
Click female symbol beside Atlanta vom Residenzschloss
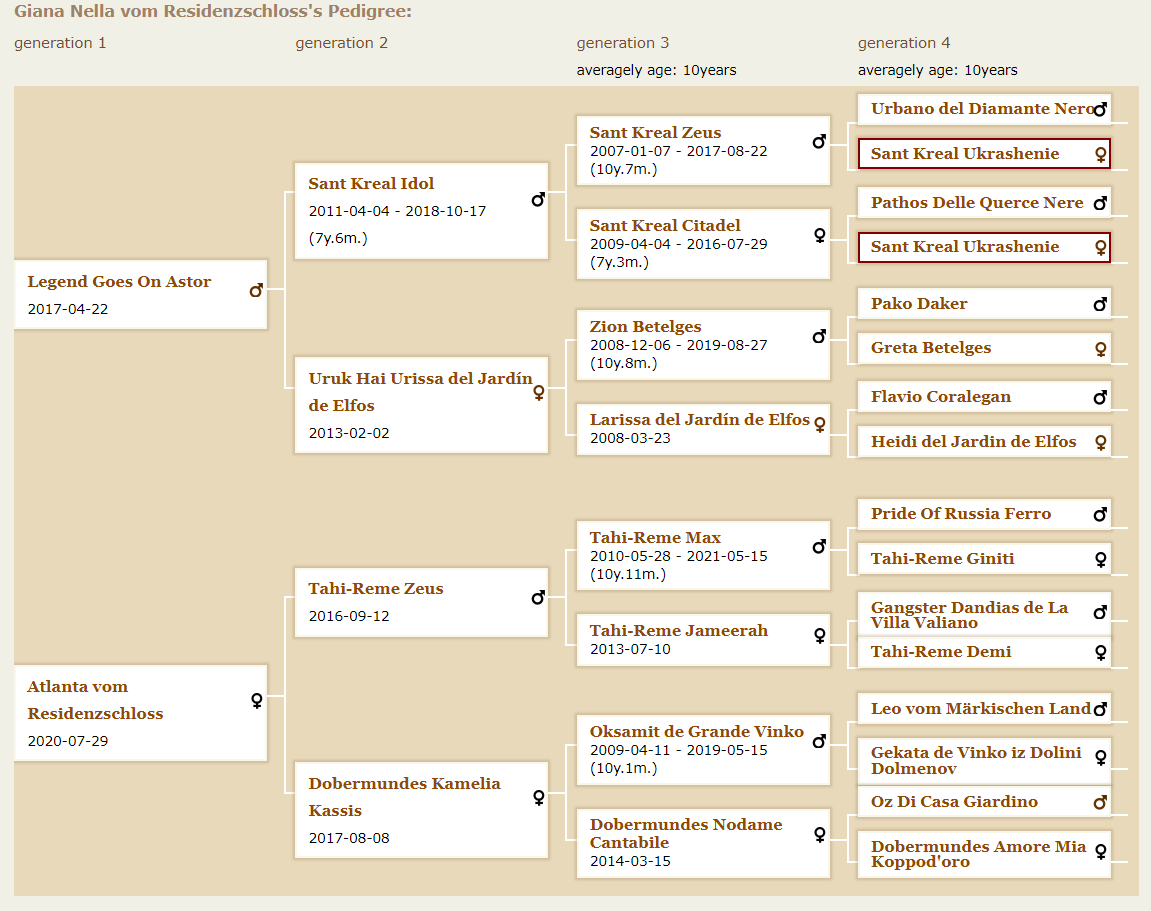(x=256, y=700)
